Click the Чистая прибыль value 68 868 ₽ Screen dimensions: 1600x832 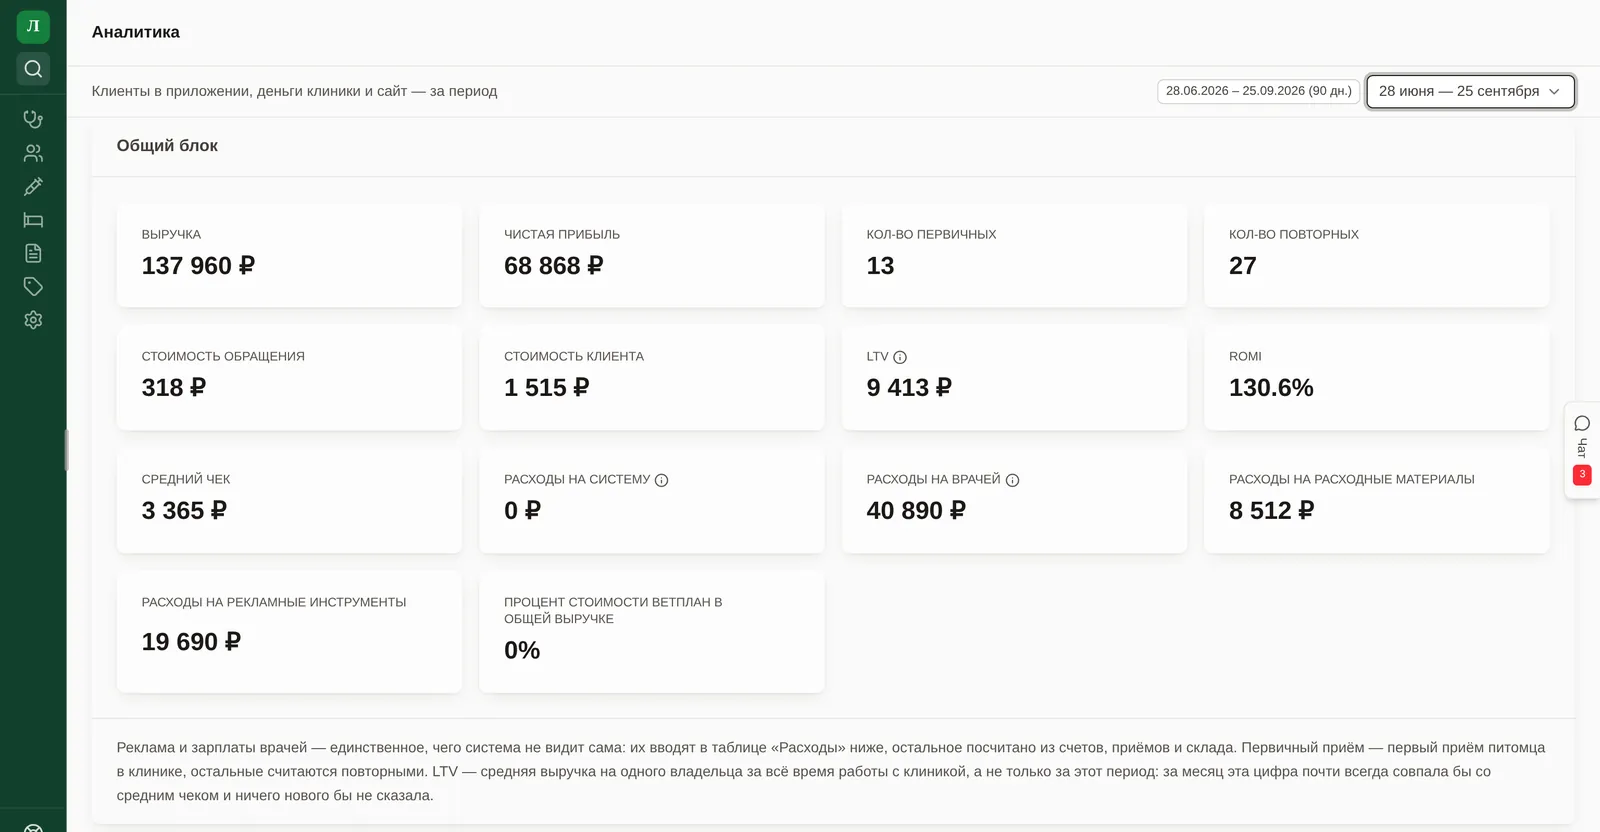[x=553, y=266]
